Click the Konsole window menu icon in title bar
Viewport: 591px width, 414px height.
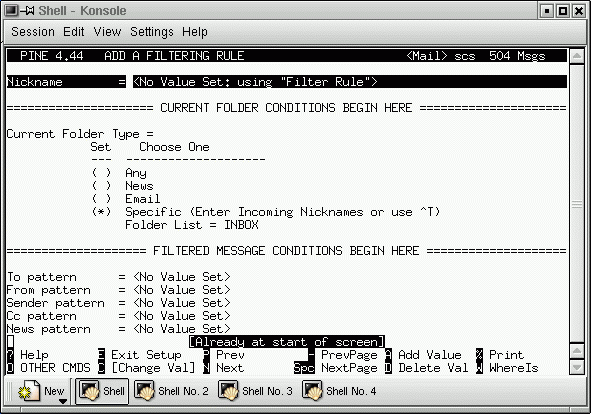[x=11, y=11]
